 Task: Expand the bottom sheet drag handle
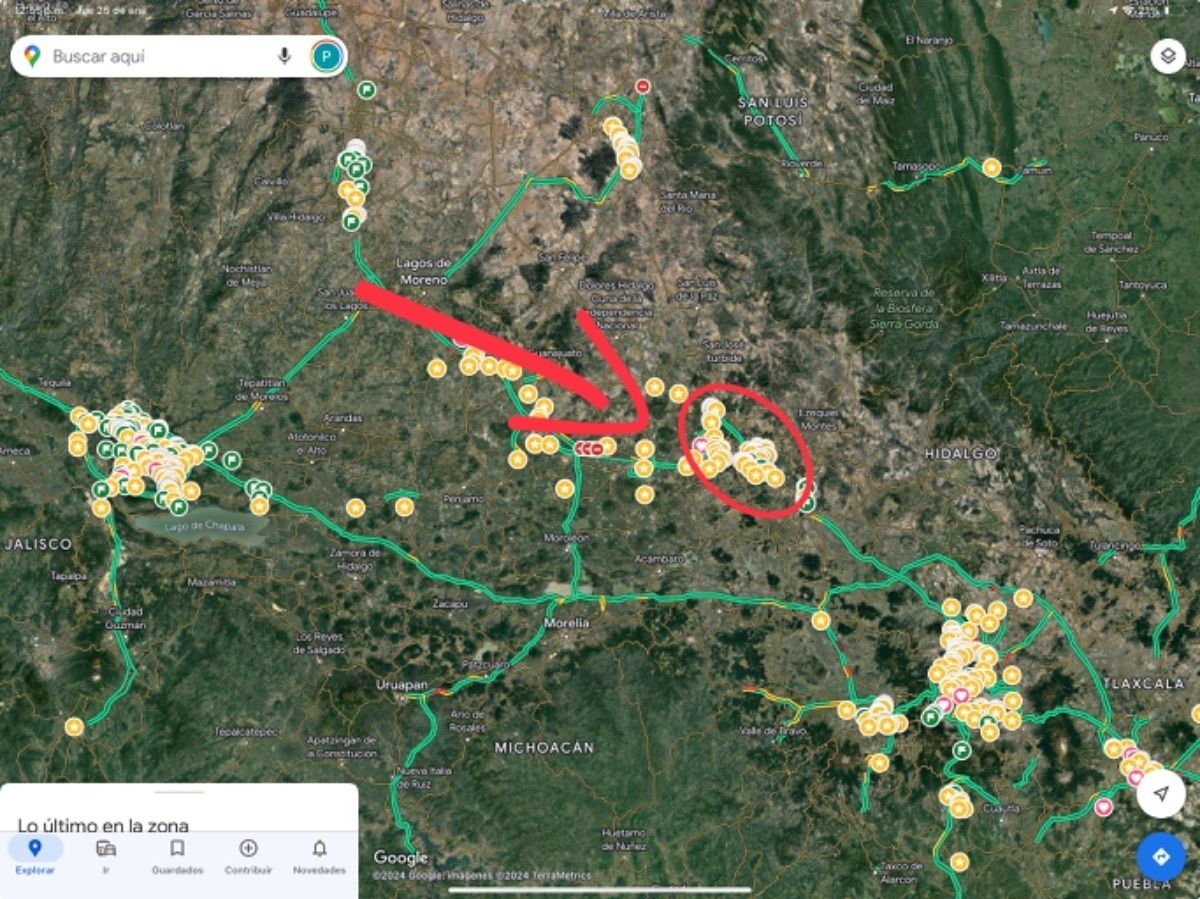(179, 792)
